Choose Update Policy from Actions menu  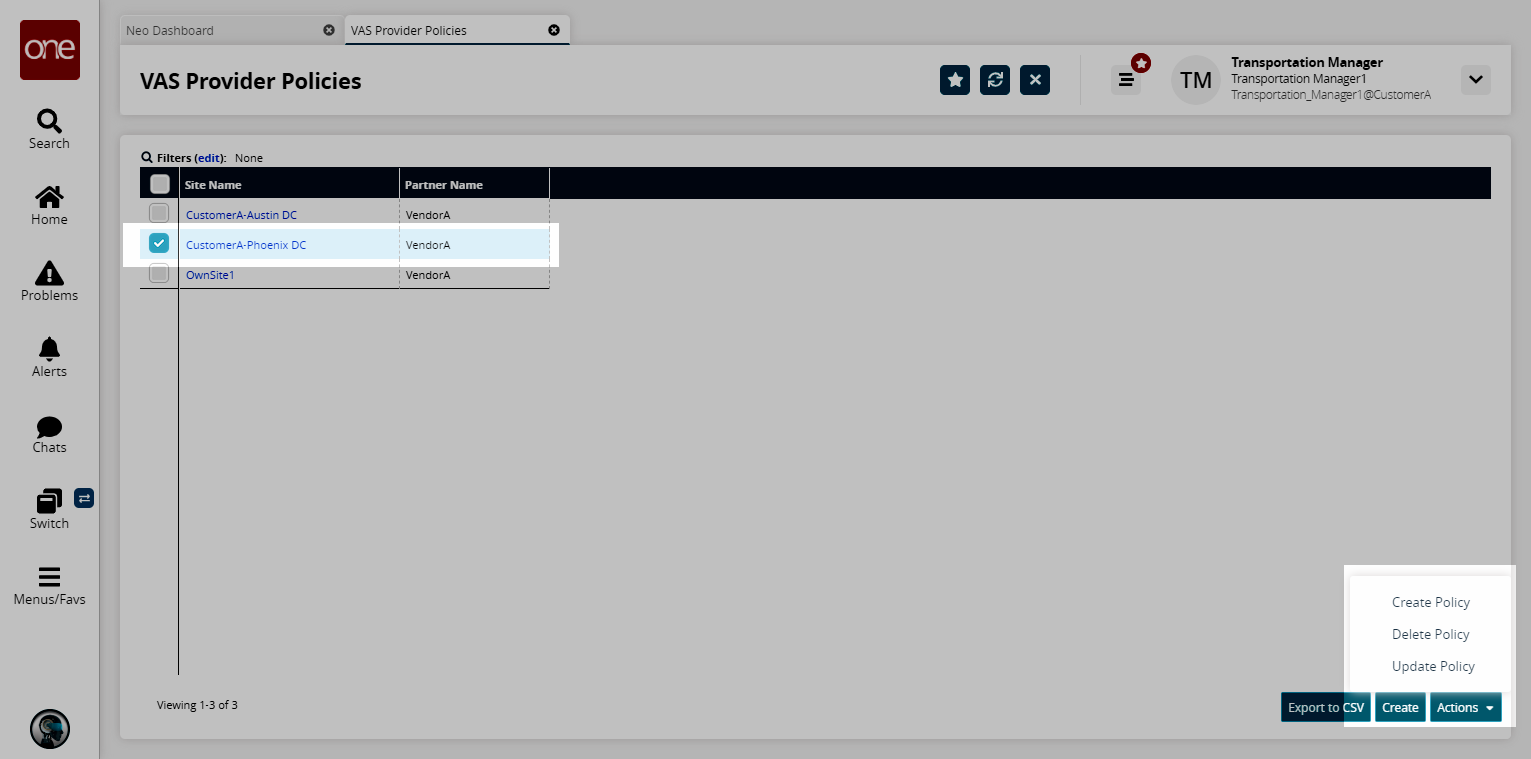1434,666
